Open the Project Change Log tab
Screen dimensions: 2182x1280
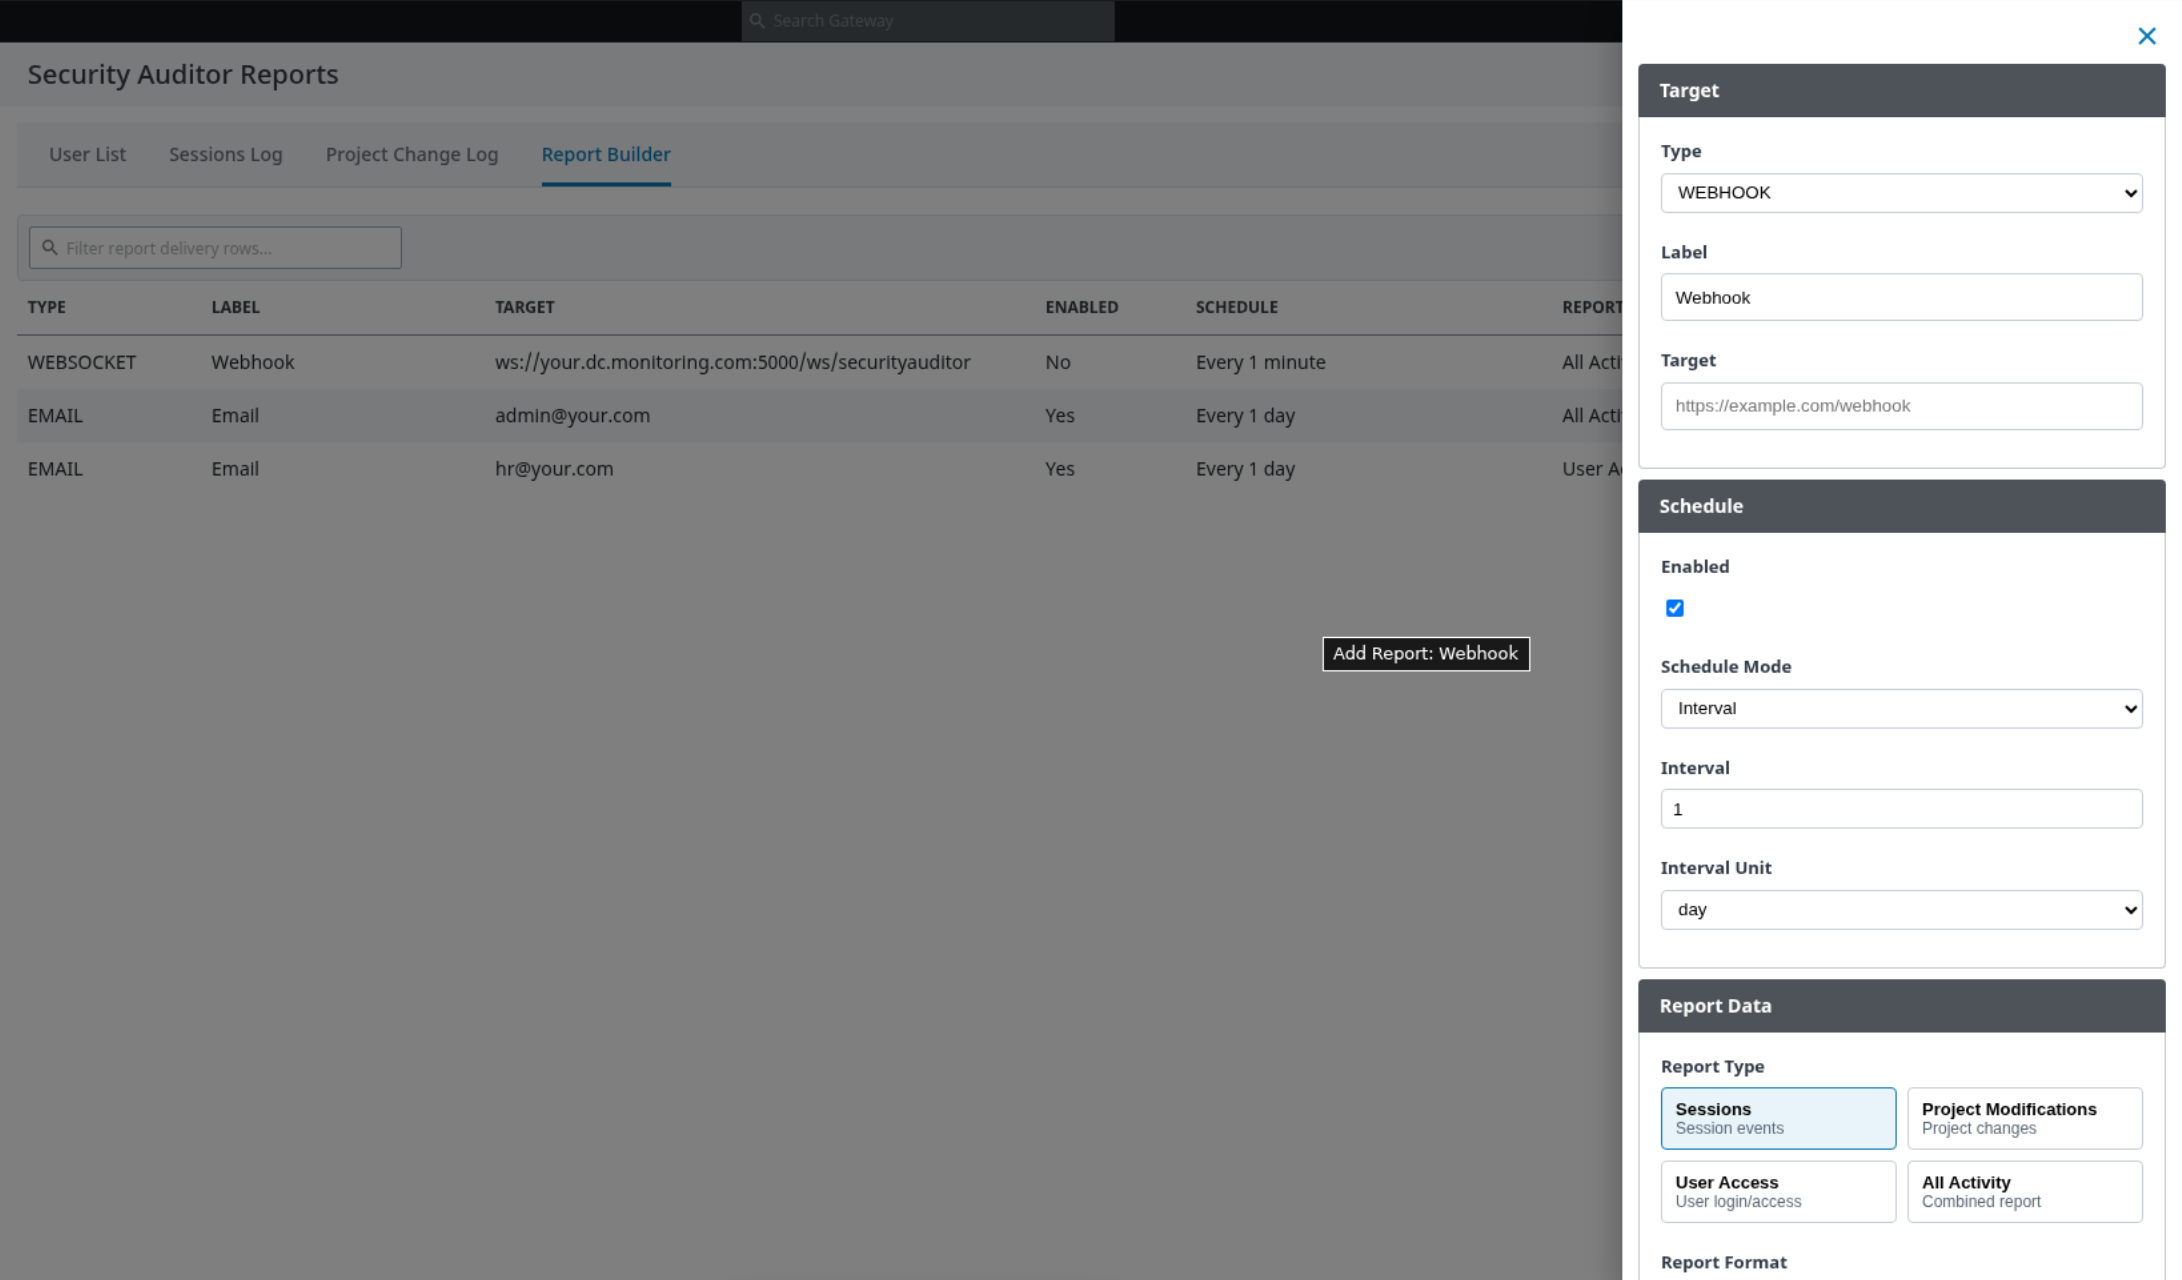(411, 155)
